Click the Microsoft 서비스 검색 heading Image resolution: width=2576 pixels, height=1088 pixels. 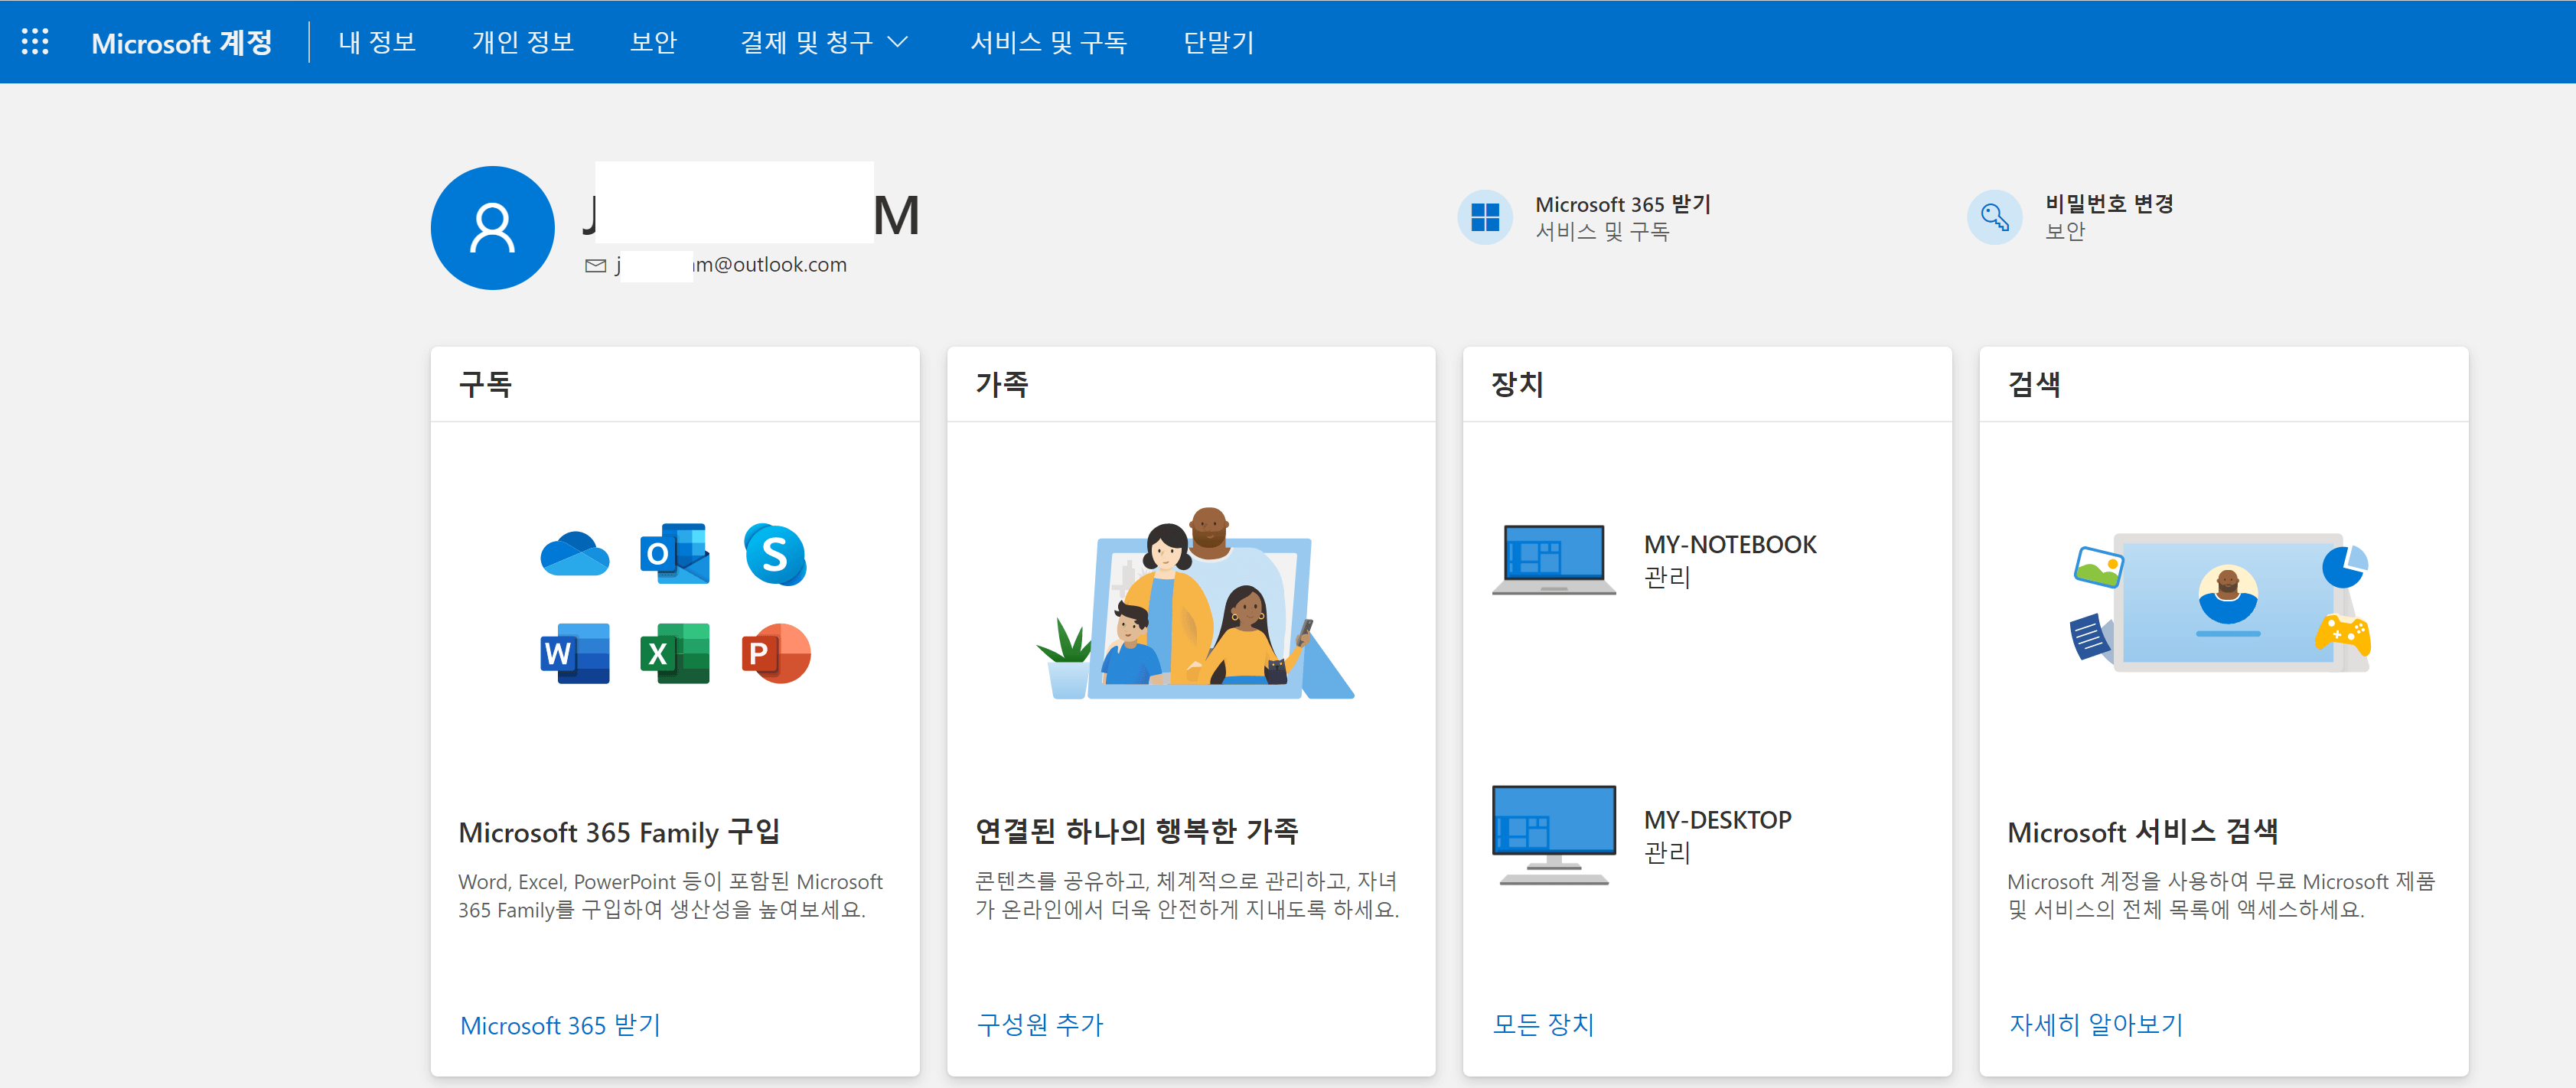tap(2143, 832)
